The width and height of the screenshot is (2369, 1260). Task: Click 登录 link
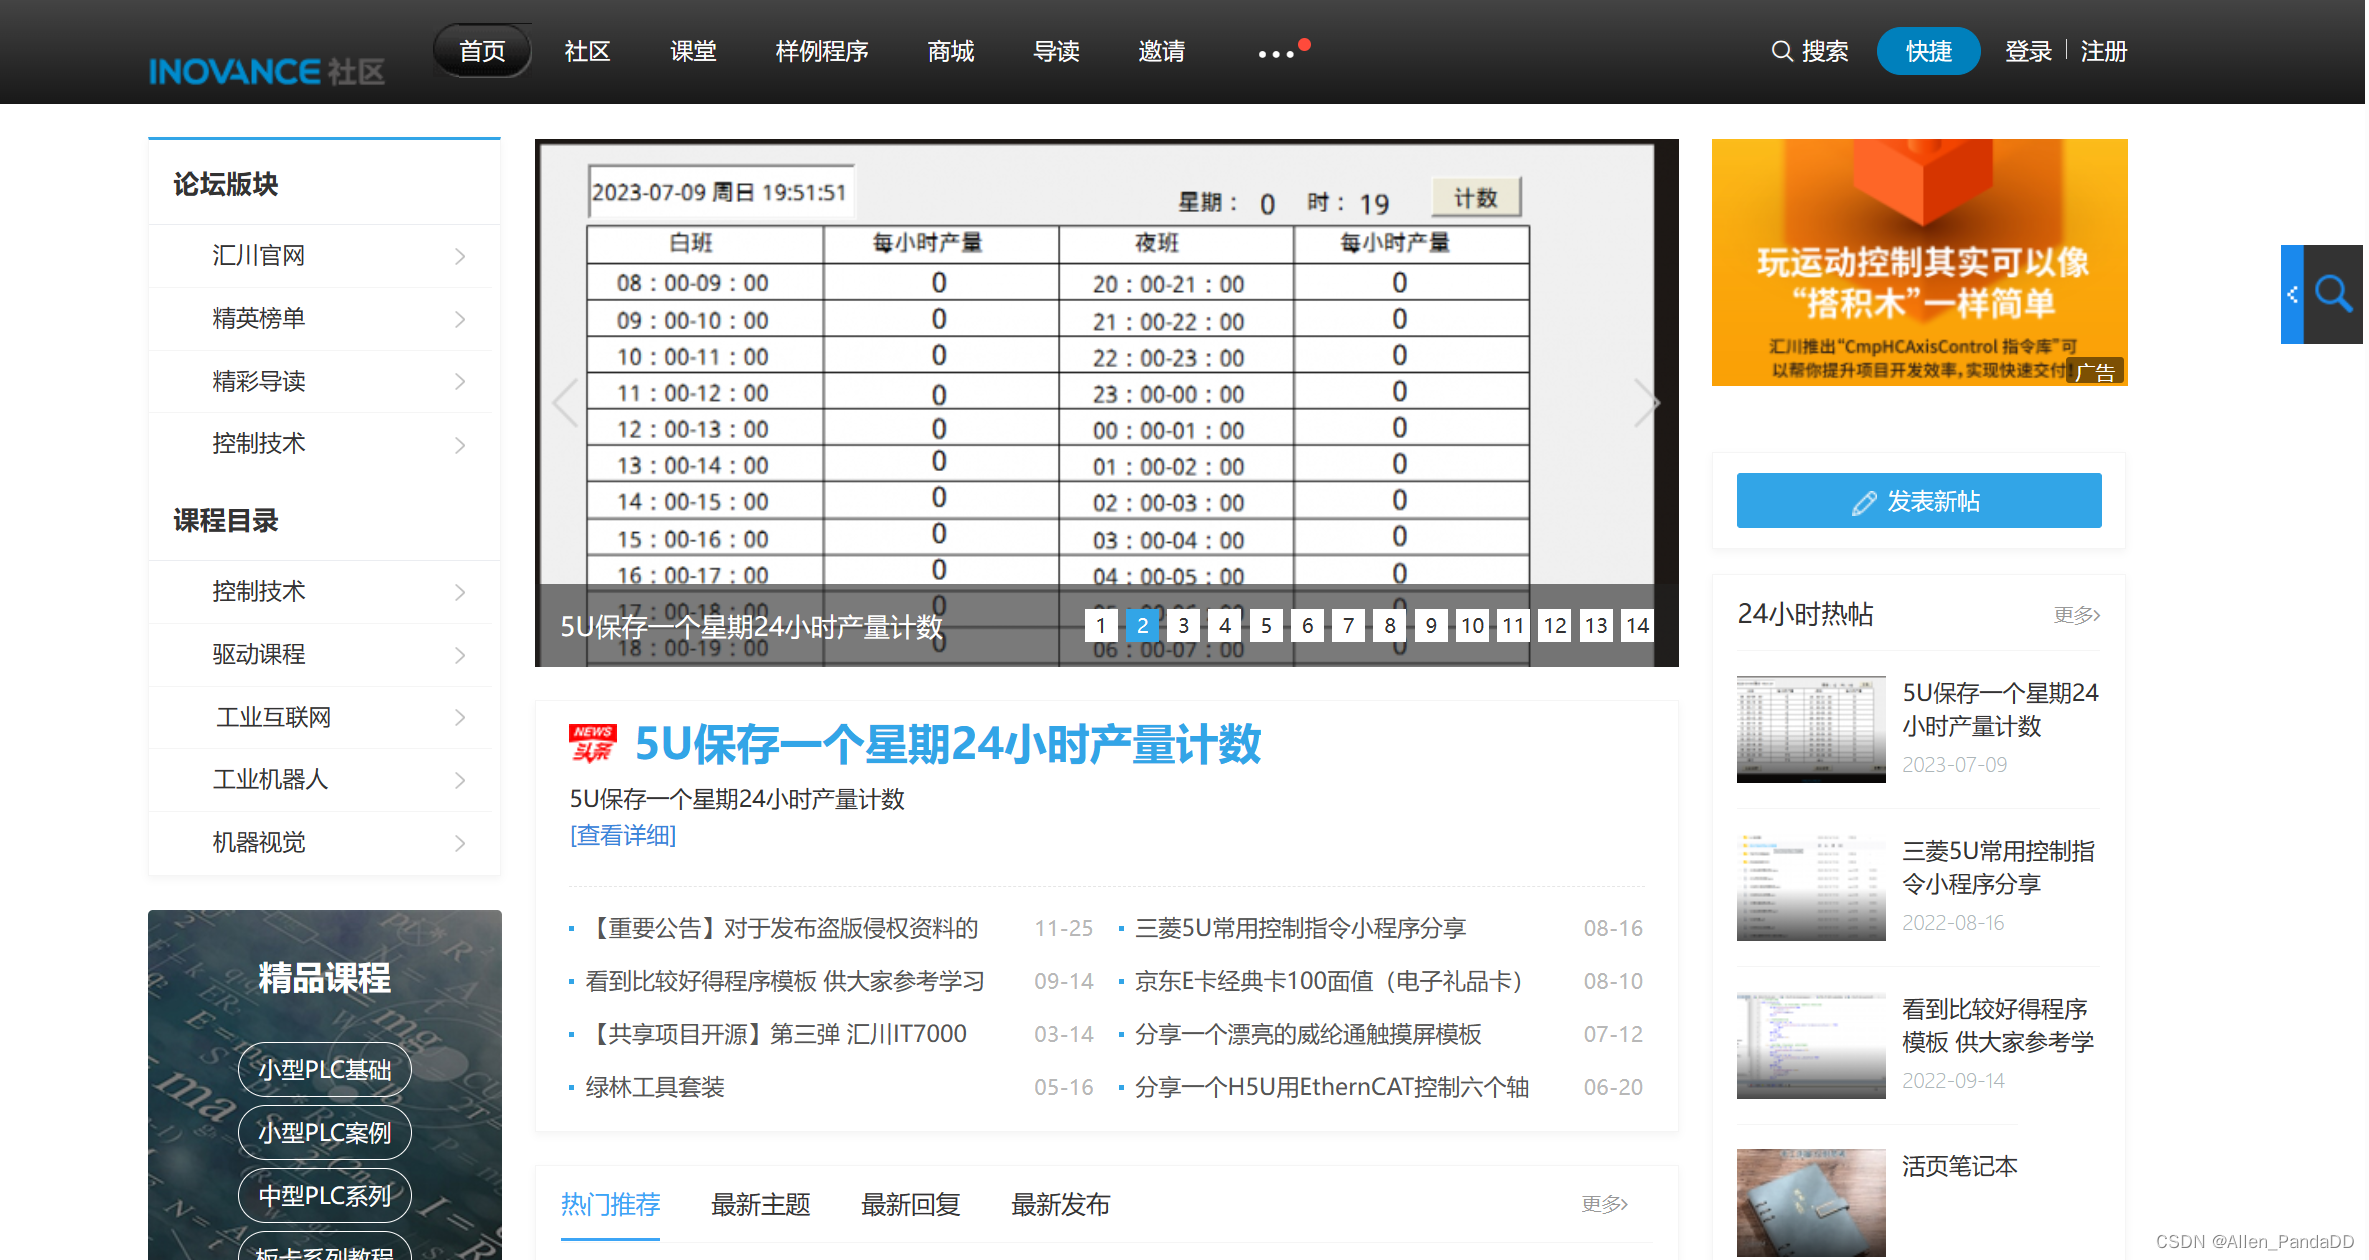2028,51
